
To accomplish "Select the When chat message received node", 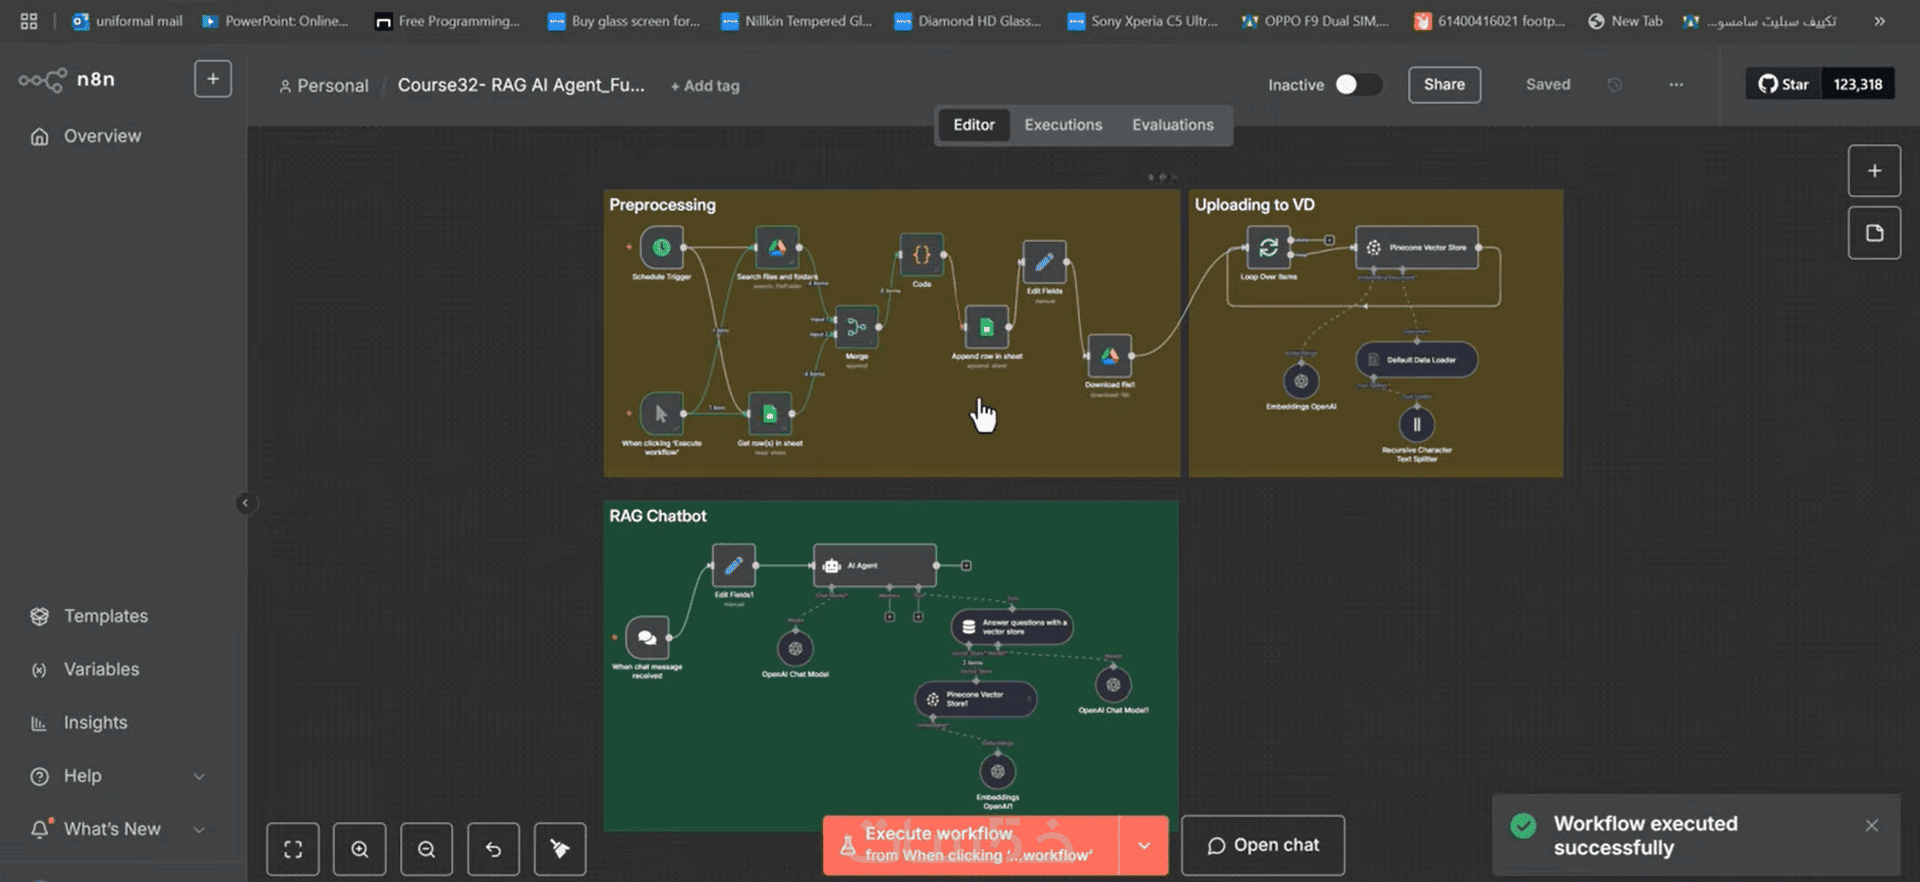I will (647, 637).
